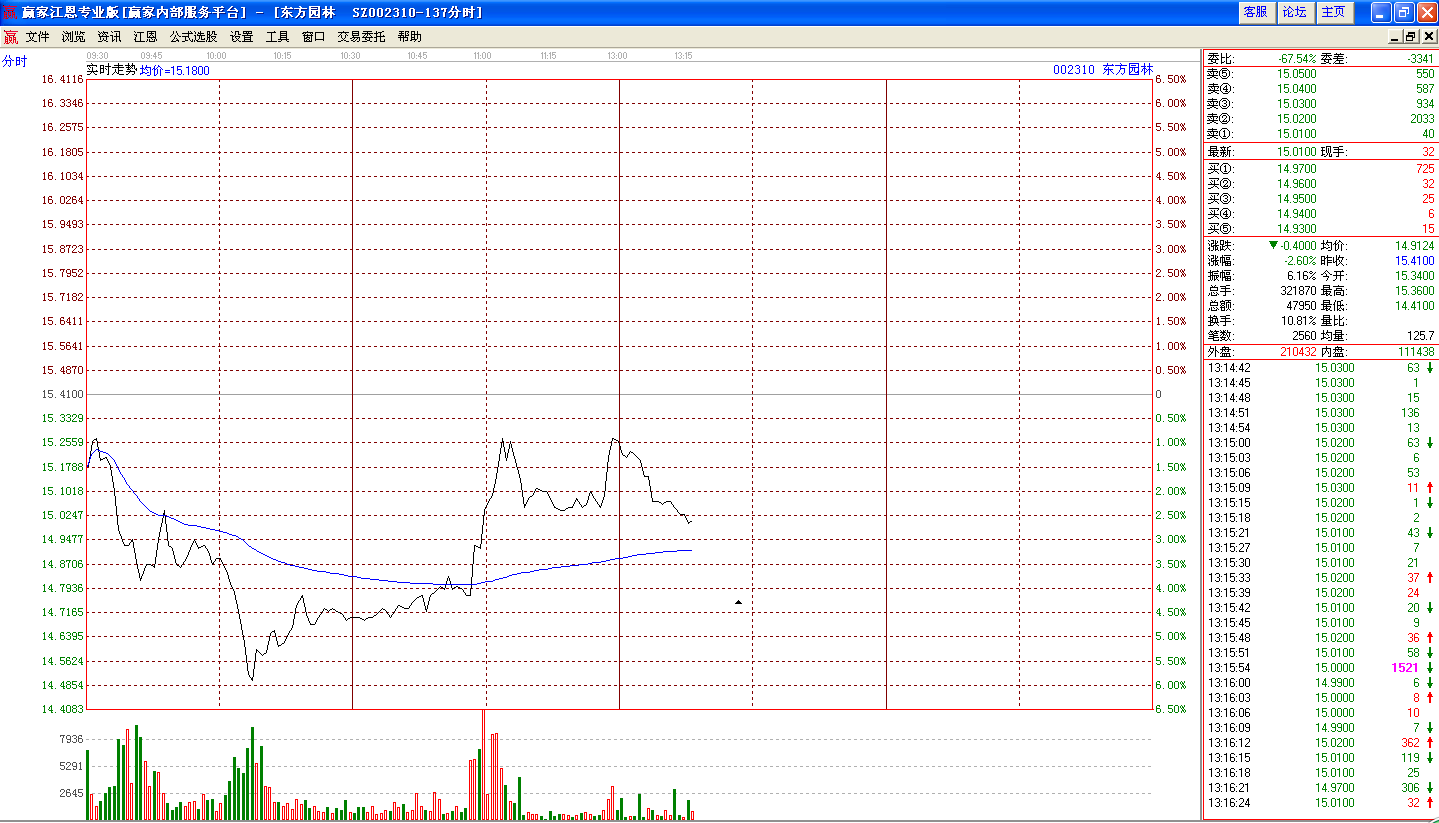Image resolution: width=1439 pixels, height=823 pixels.
Task: Click the 昨收 15.4100 value
Action: click(1414, 261)
